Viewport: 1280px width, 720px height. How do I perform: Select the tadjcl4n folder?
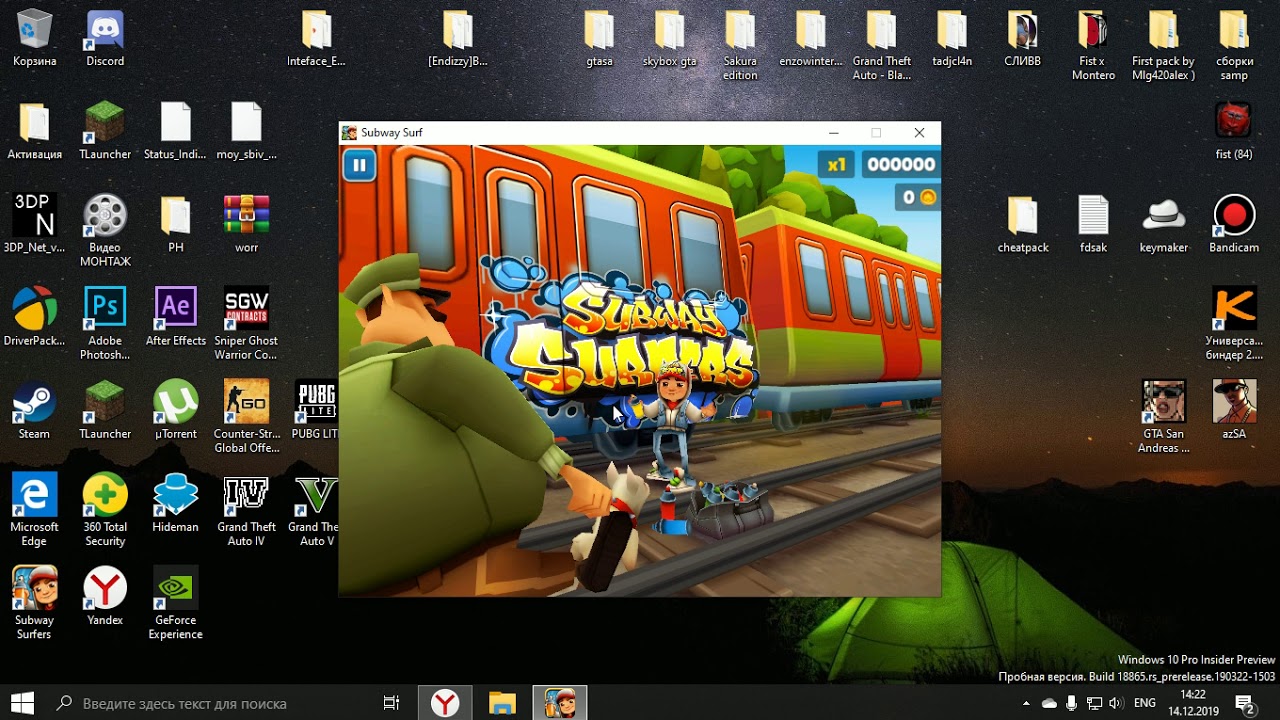coord(952,39)
